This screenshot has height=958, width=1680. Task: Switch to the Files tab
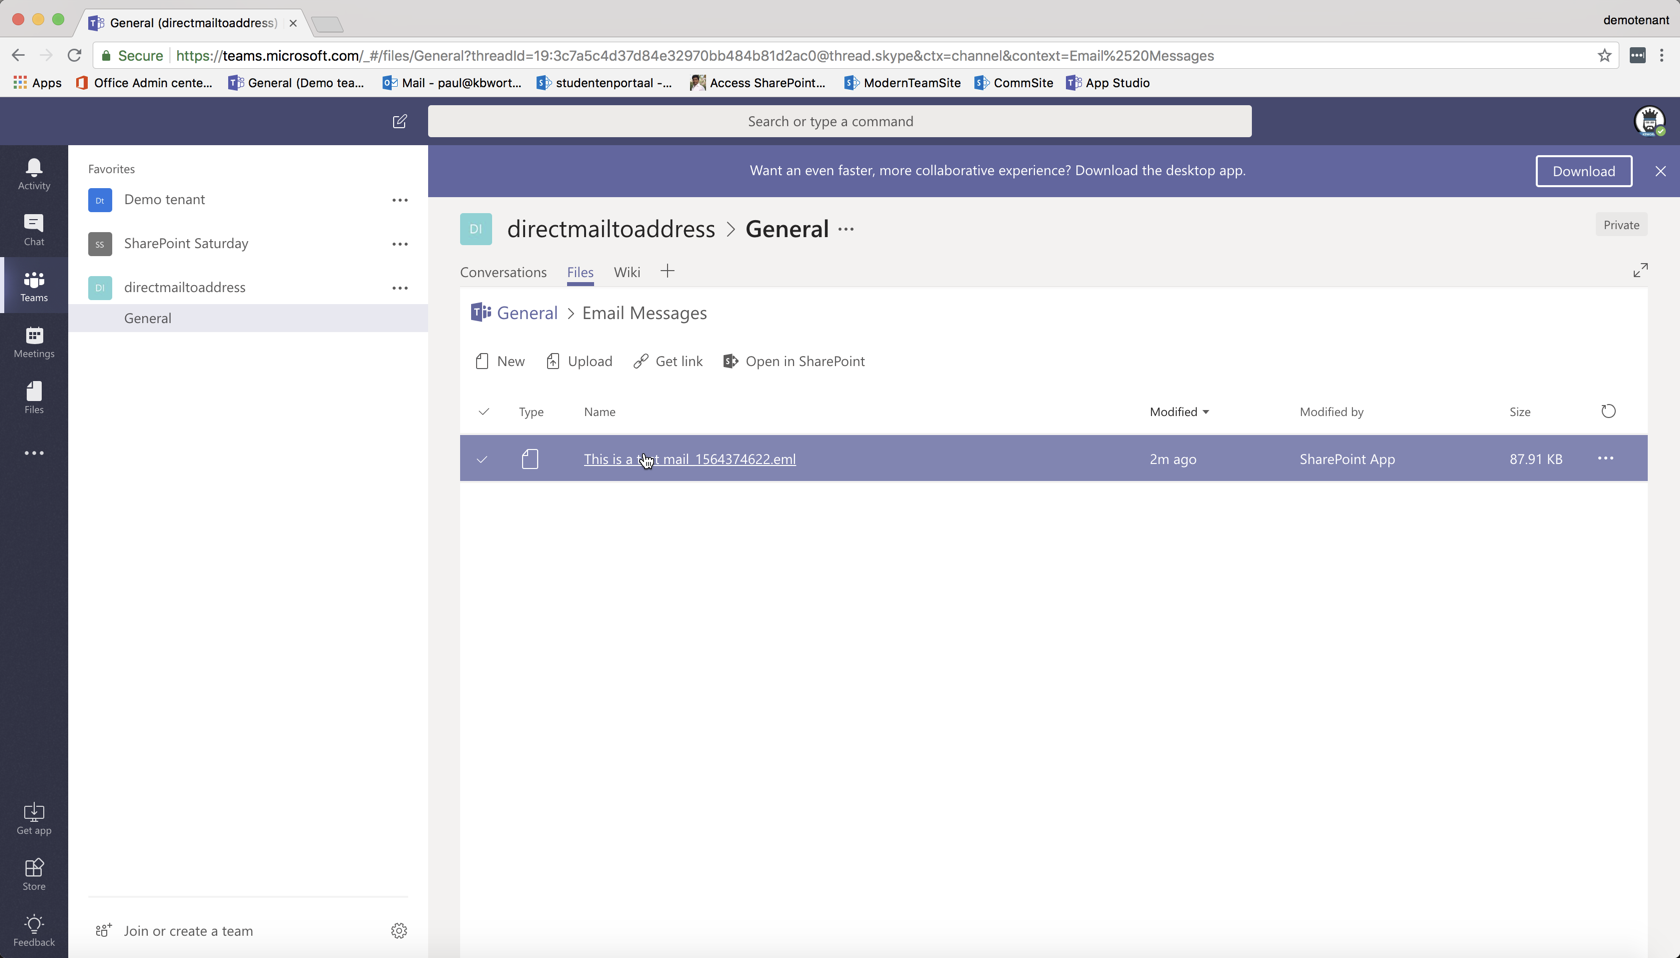(x=580, y=272)
